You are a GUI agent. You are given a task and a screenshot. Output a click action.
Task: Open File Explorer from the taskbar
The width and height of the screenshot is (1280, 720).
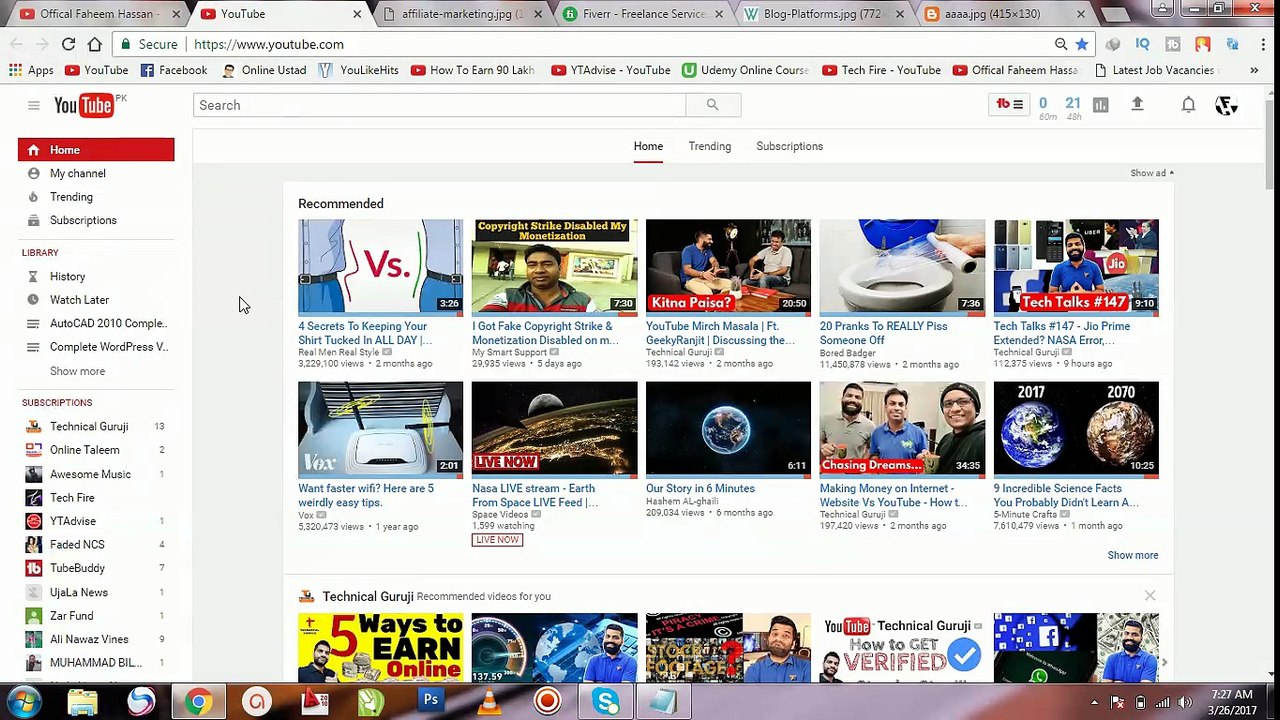(x=83, y=702)
